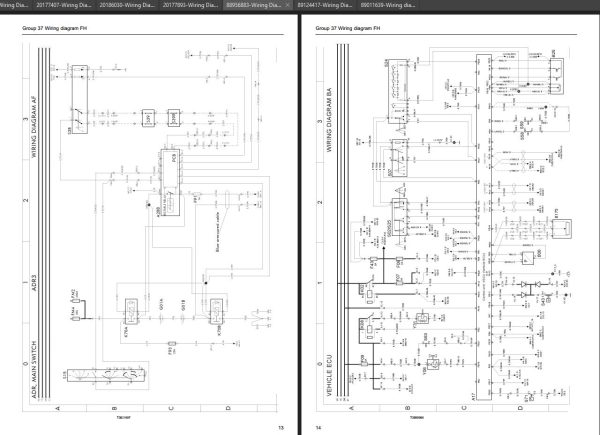Click page number 14
This screenshot has width=600, height=435.
pos(318,428)
